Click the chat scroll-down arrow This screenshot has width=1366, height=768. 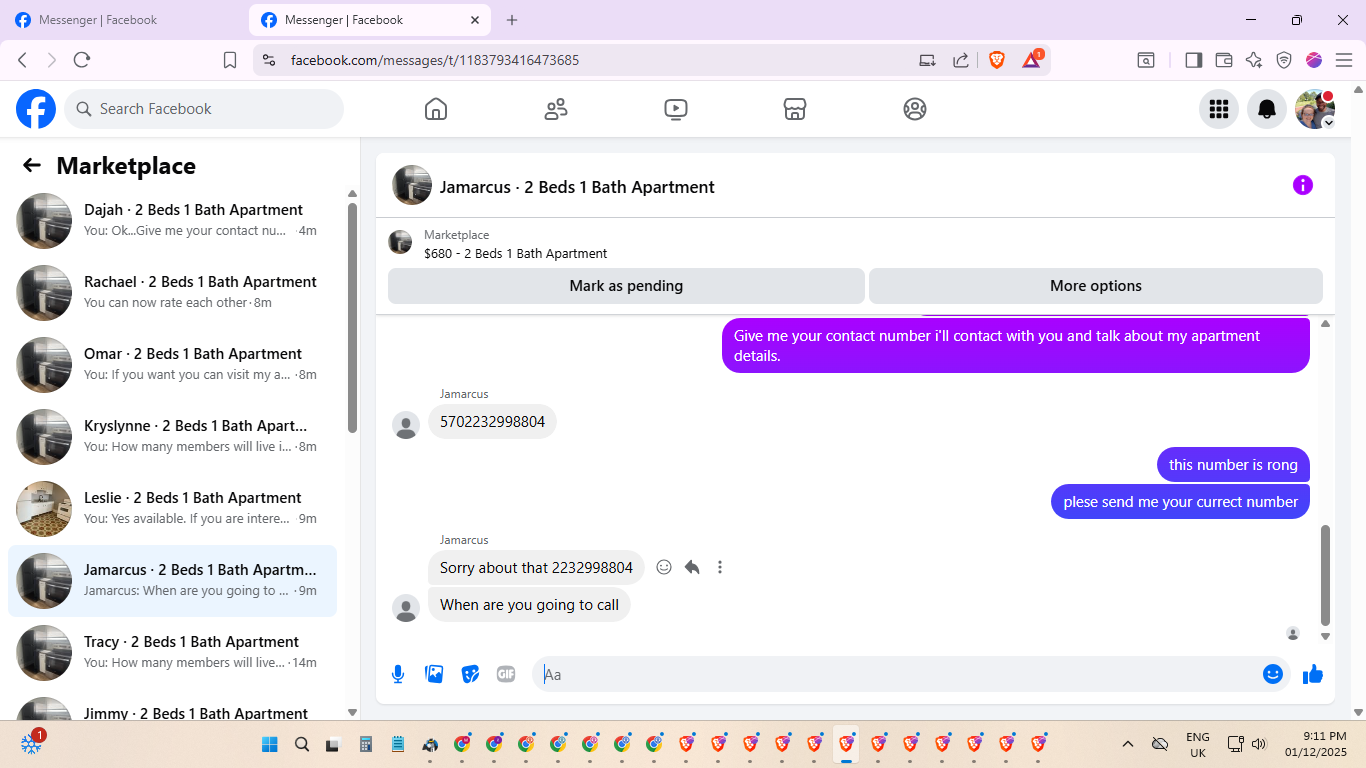1326,636
